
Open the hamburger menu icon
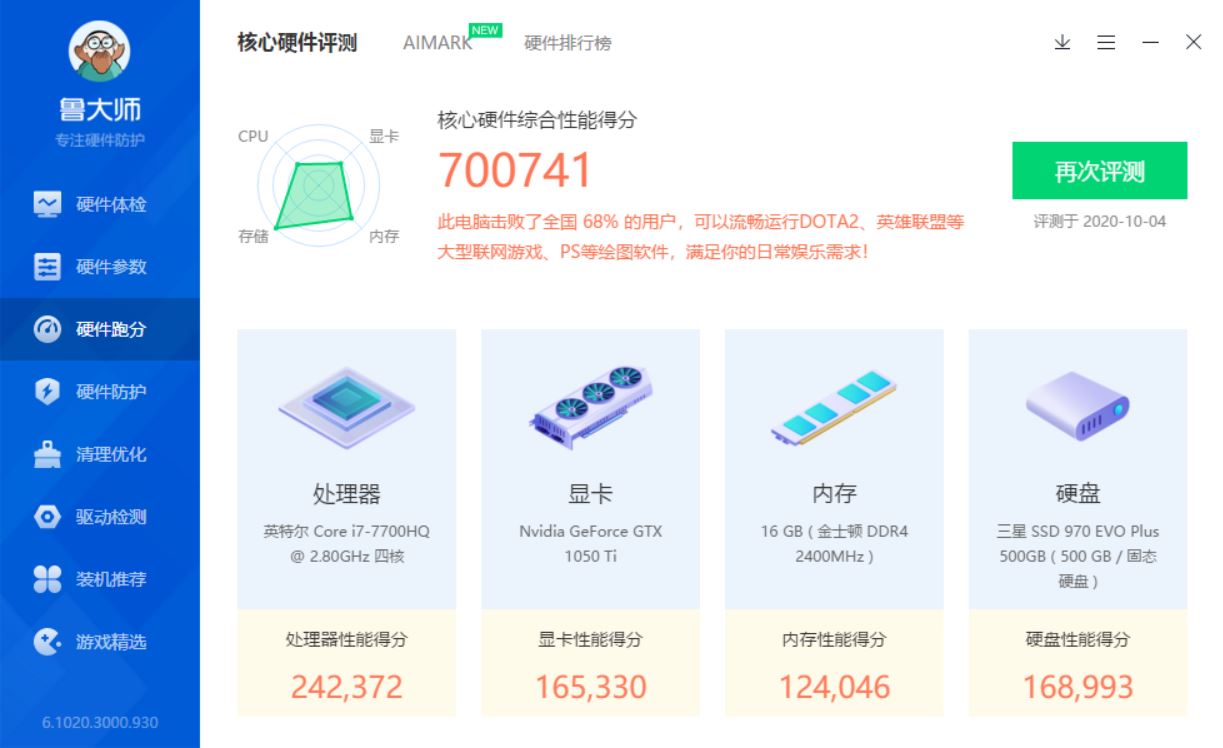tap(1105, 43)
